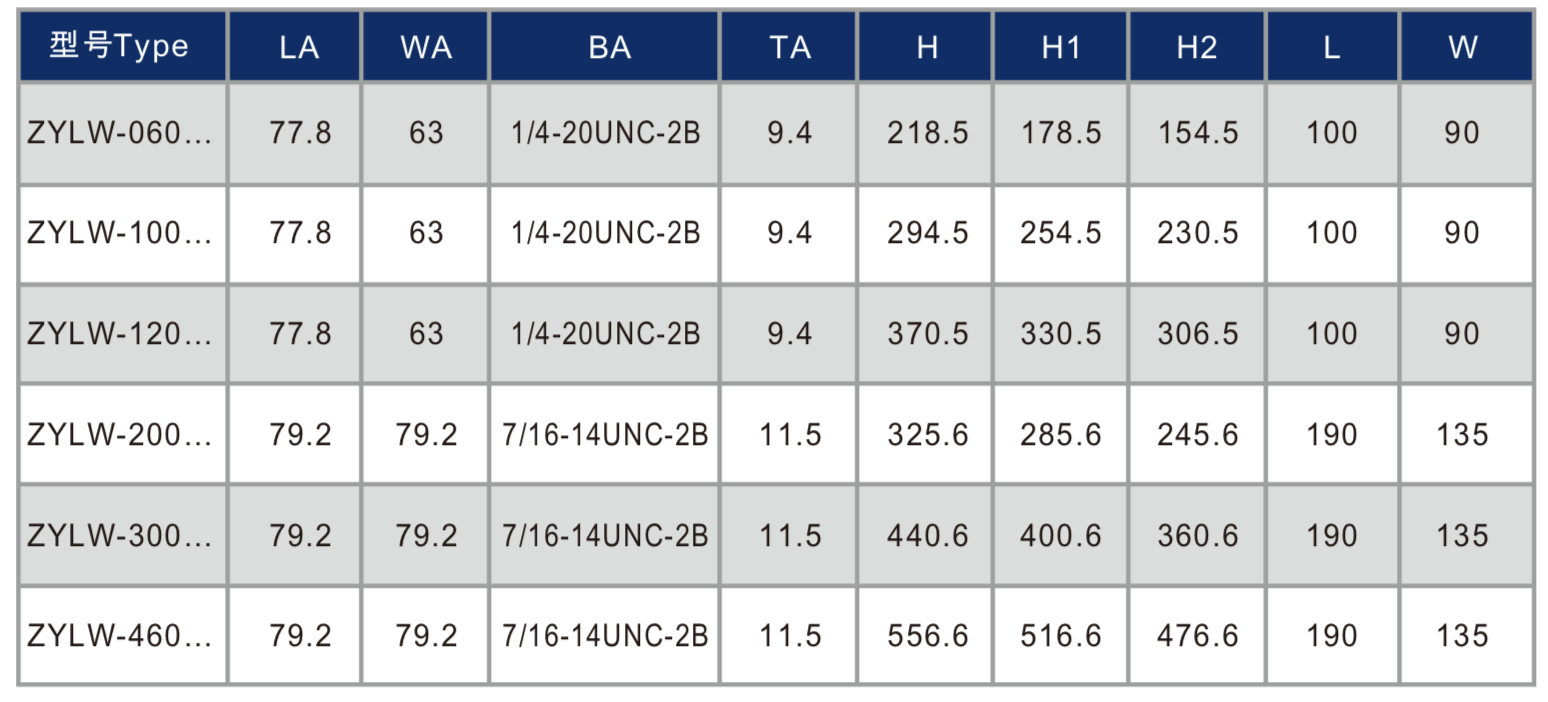
Task: Click the TA column header
Action: tap(790, 47)
